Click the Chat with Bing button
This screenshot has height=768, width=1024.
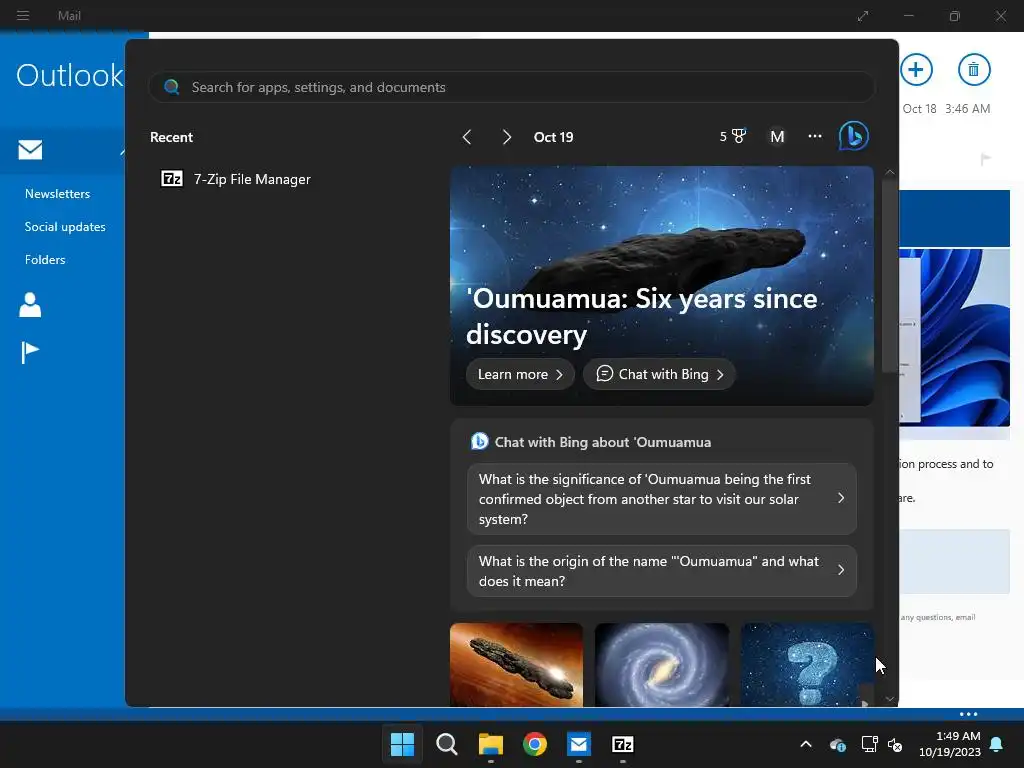click(660, 374)
